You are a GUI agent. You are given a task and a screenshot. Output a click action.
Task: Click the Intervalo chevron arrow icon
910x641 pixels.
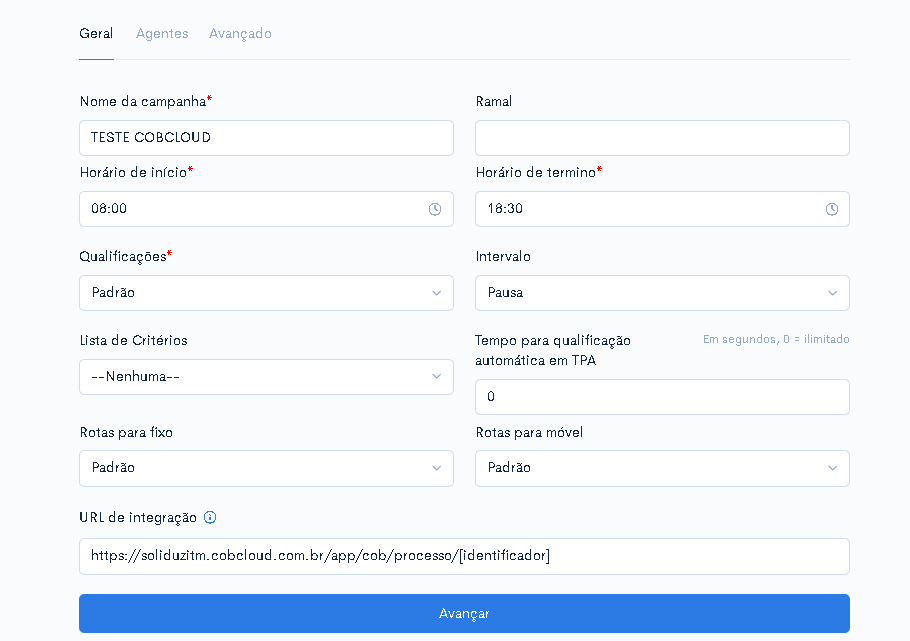pos(833,293)
